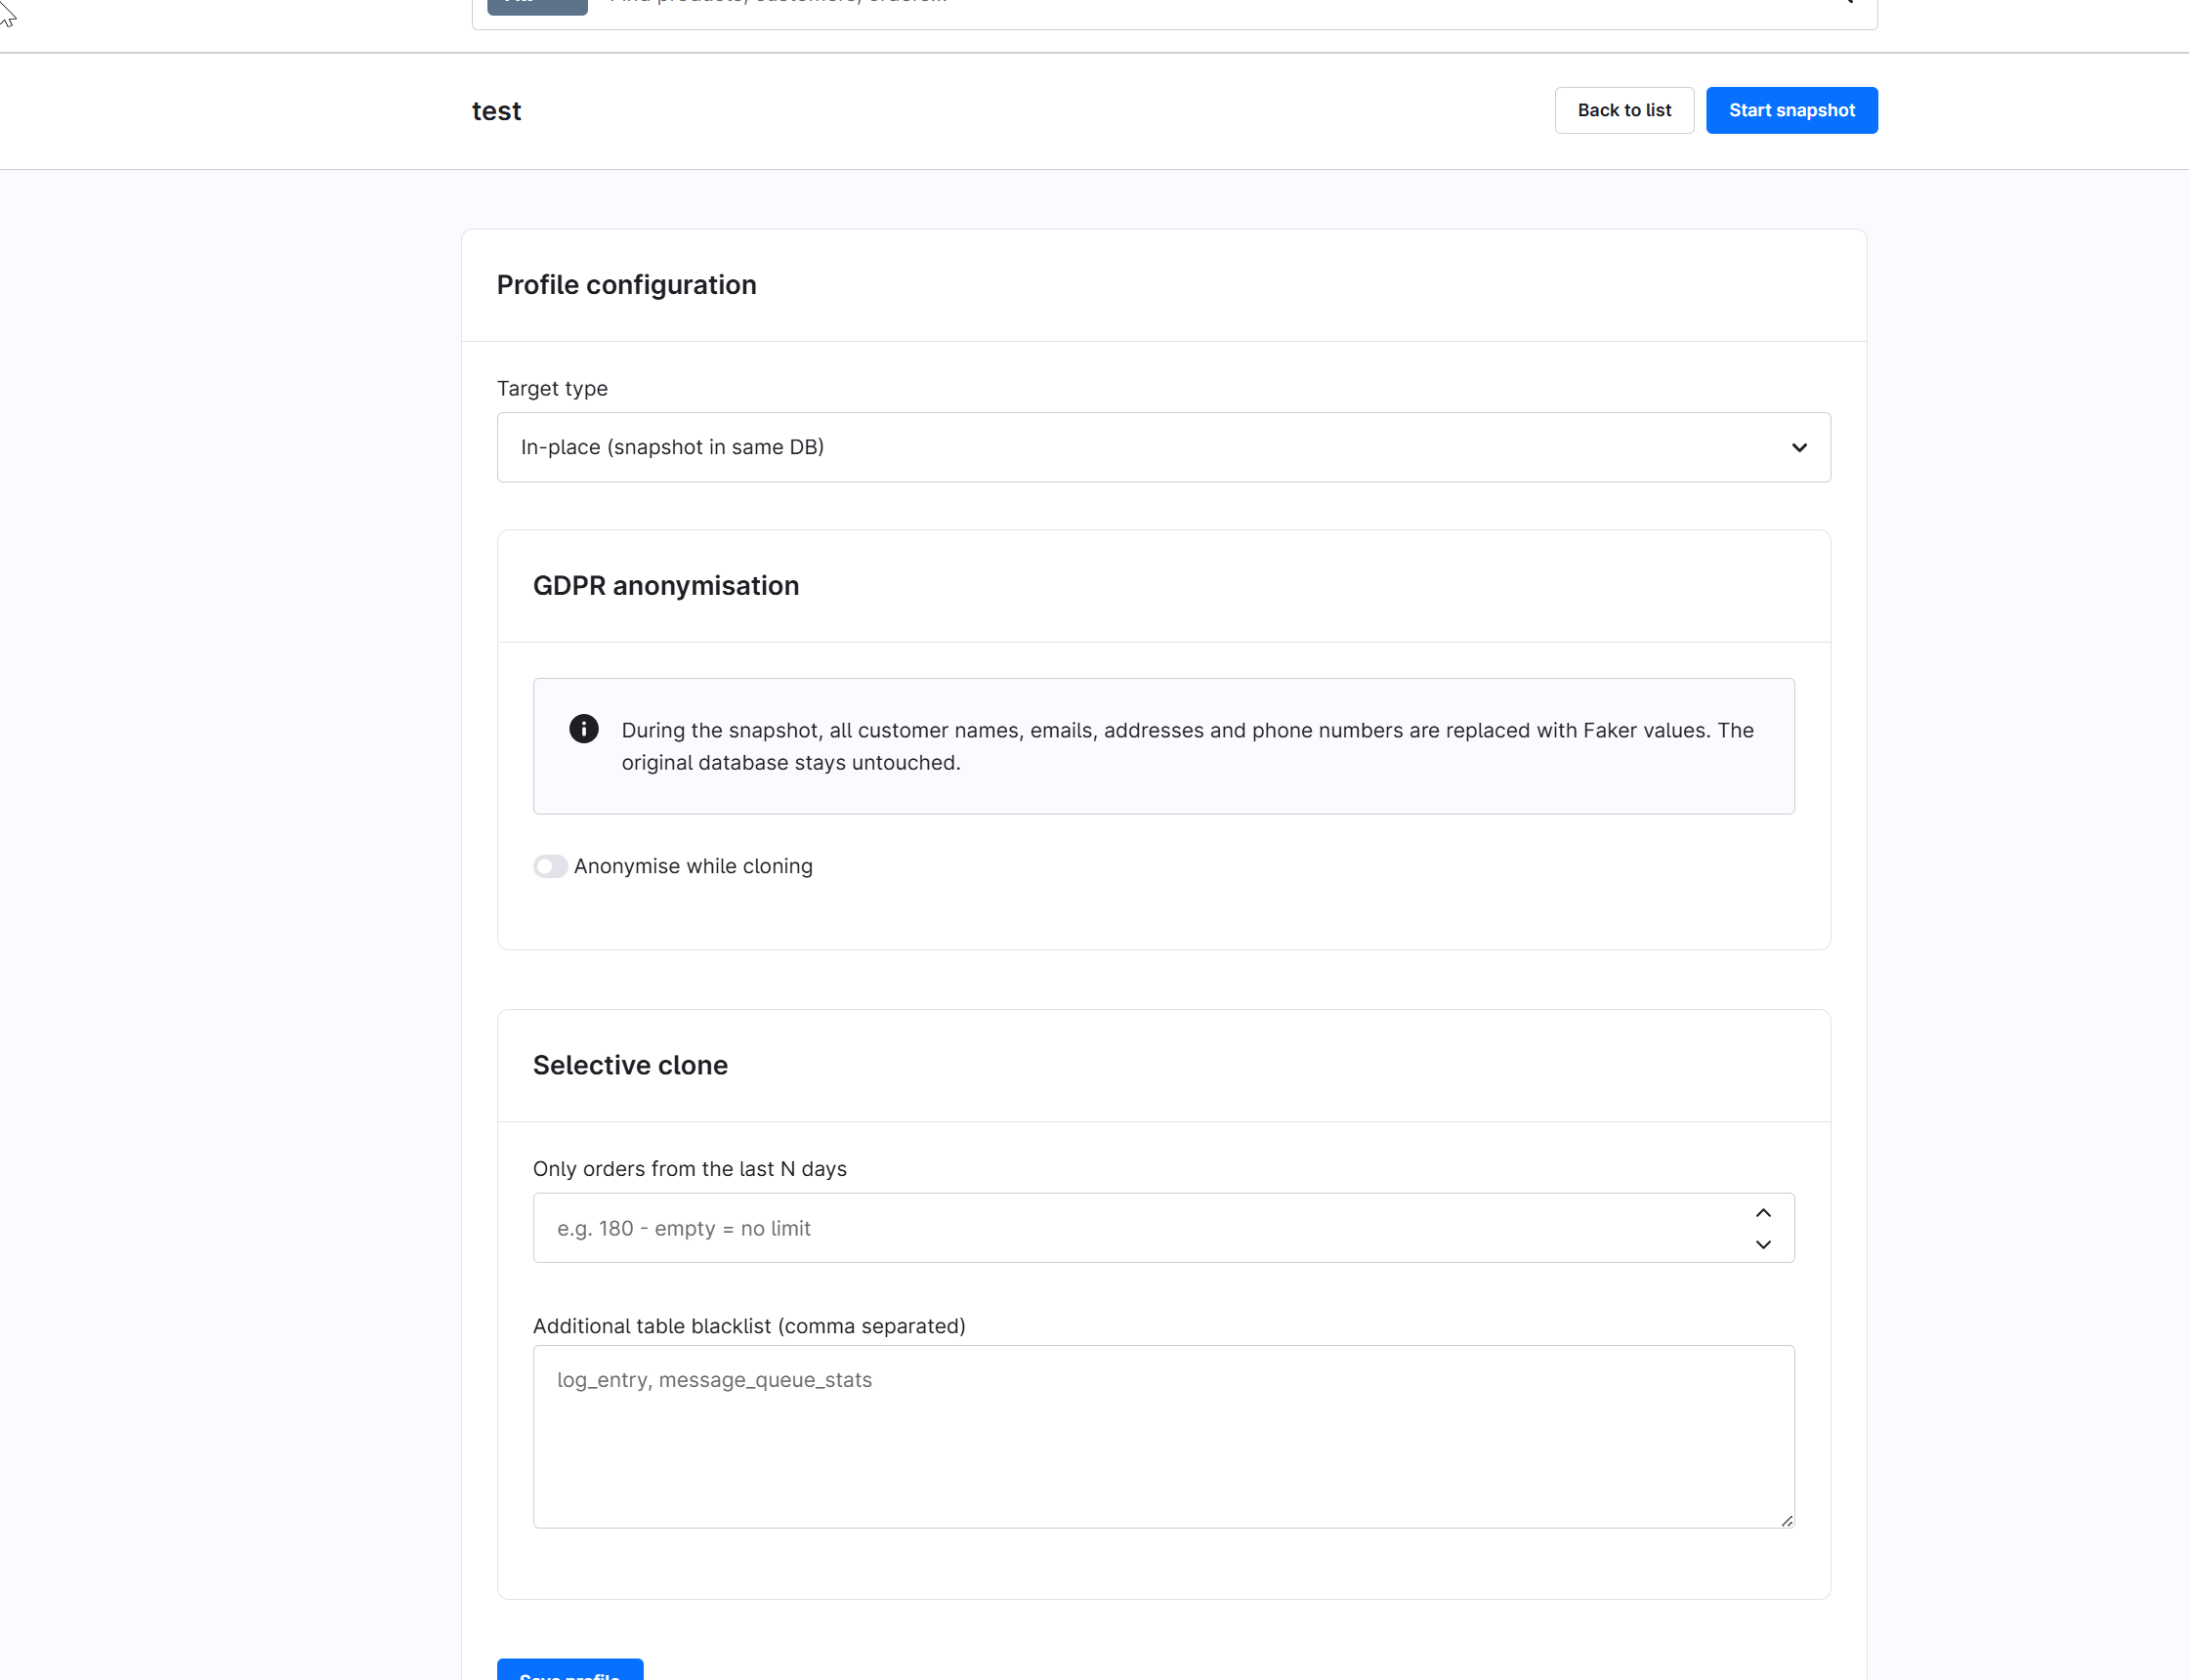Click the textarea resize handle
Screen dimensions: 2189x1680
pos(1786,1520)
